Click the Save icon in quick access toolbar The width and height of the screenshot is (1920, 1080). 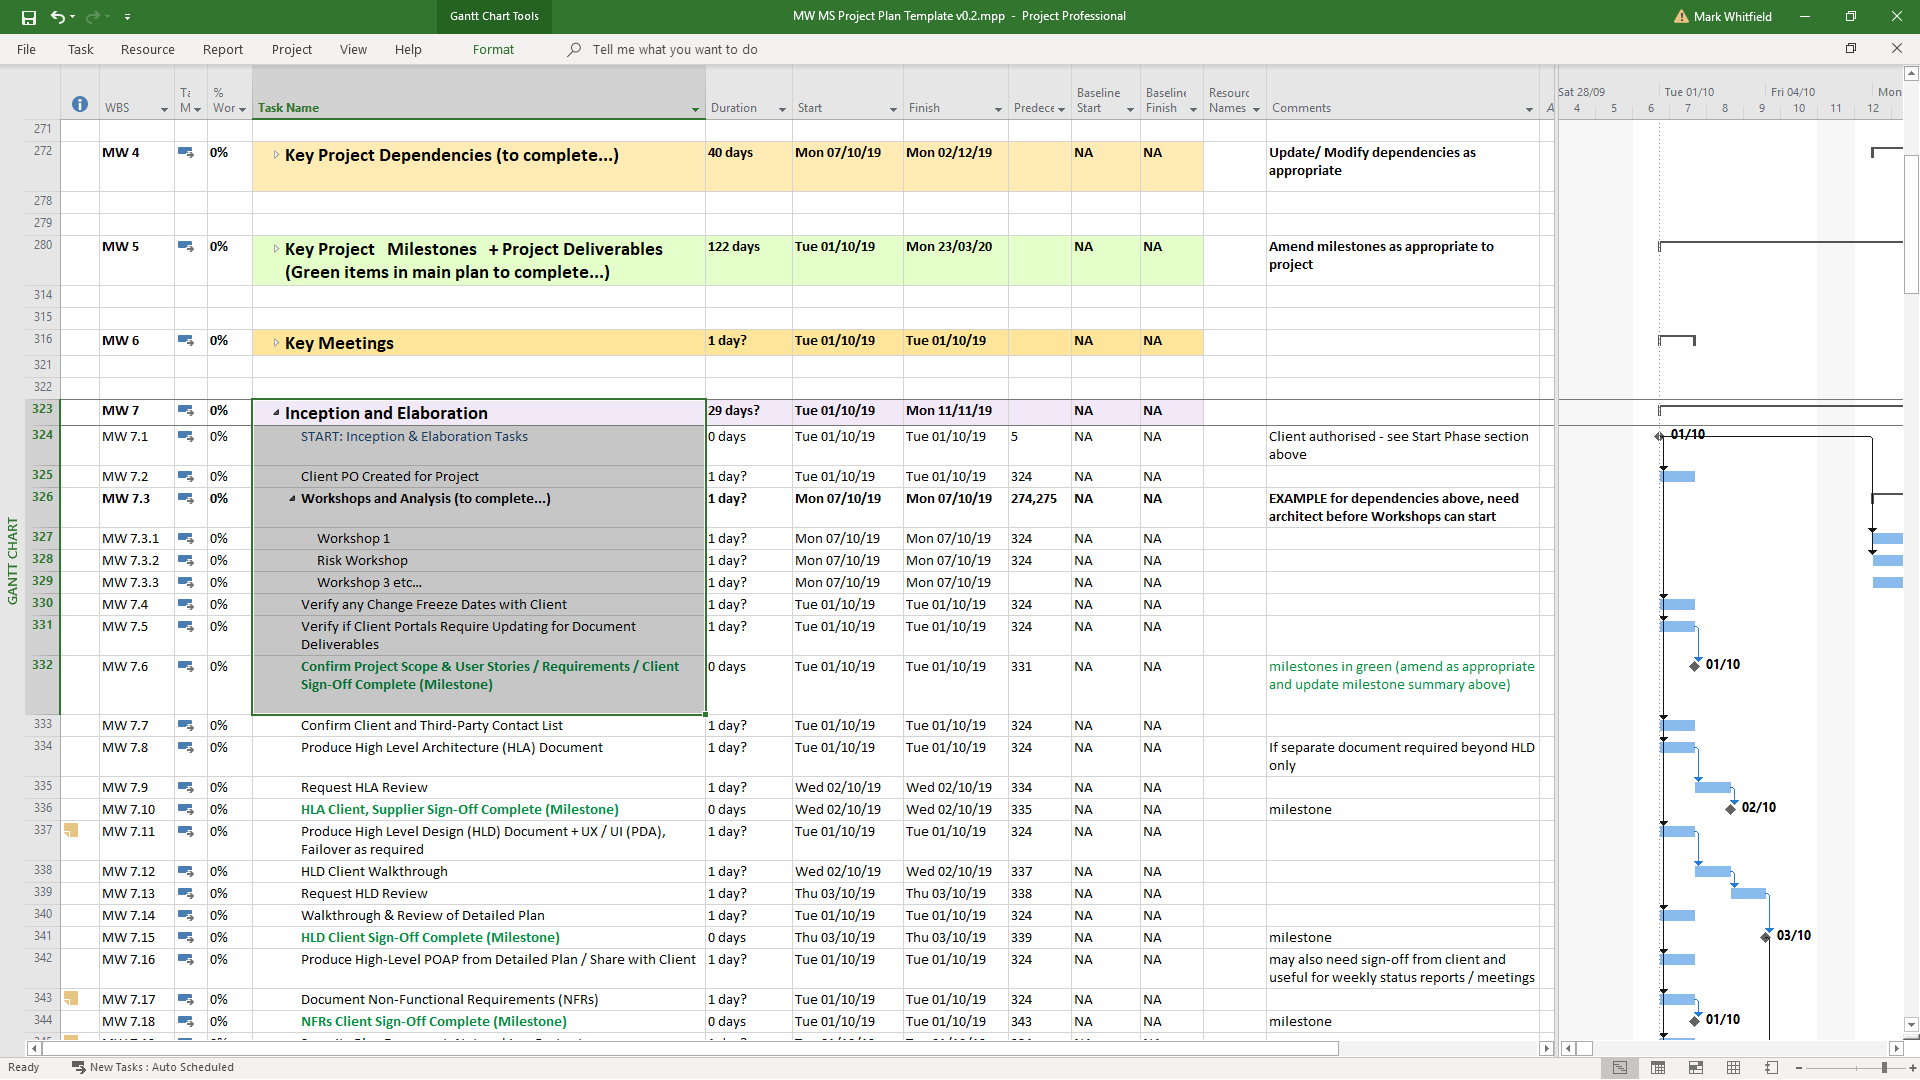click(29, 17)
